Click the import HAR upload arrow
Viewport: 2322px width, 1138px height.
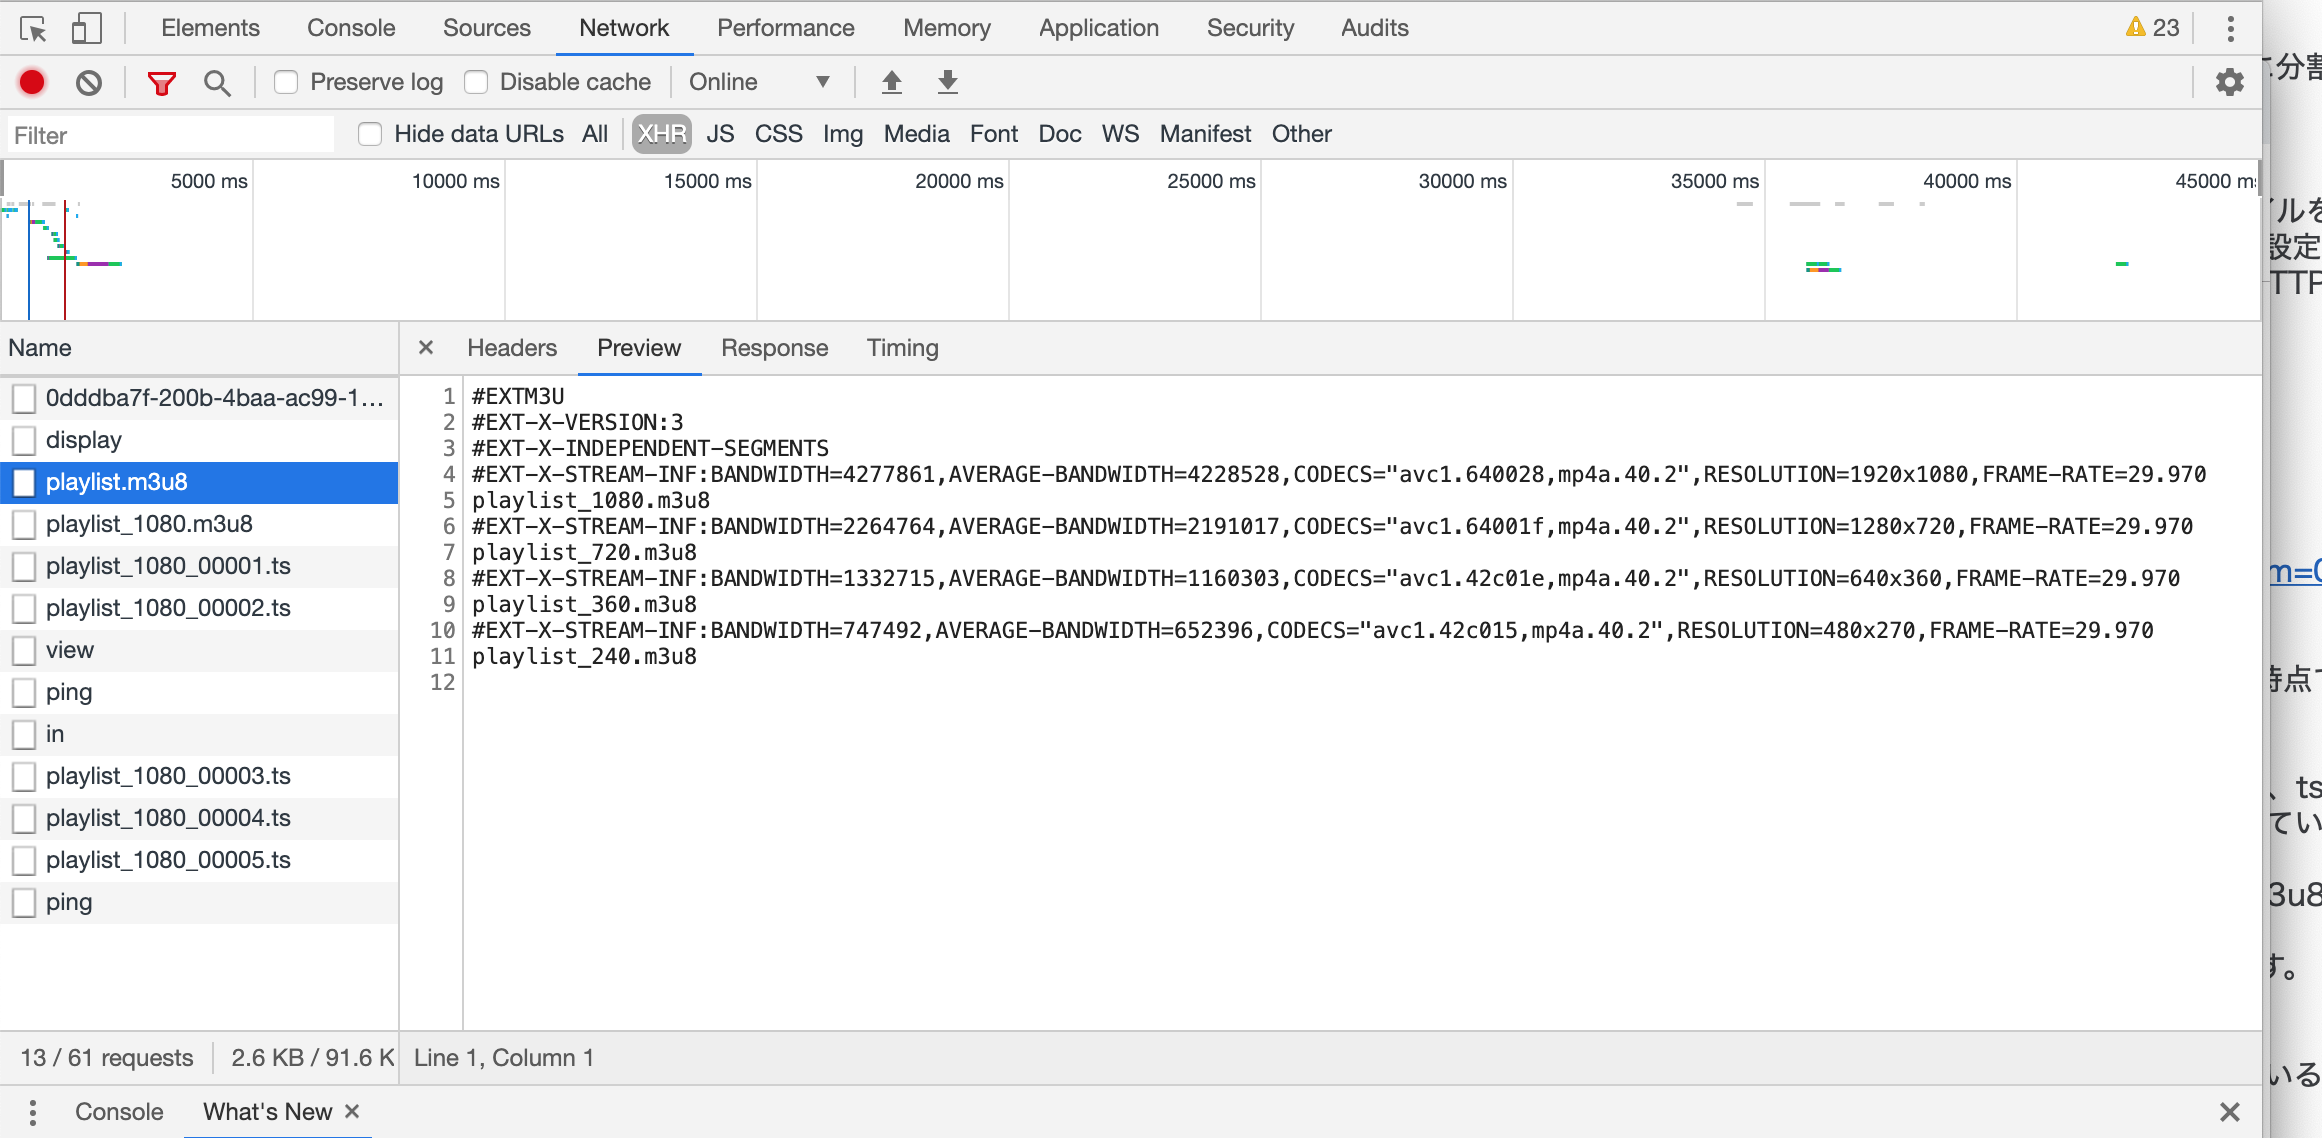pyautogui.click(x=891, y=82)
